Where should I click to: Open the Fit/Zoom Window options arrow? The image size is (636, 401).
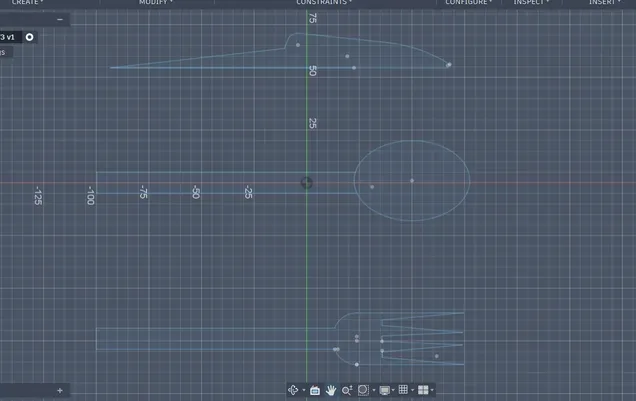[x=374, y=390]
